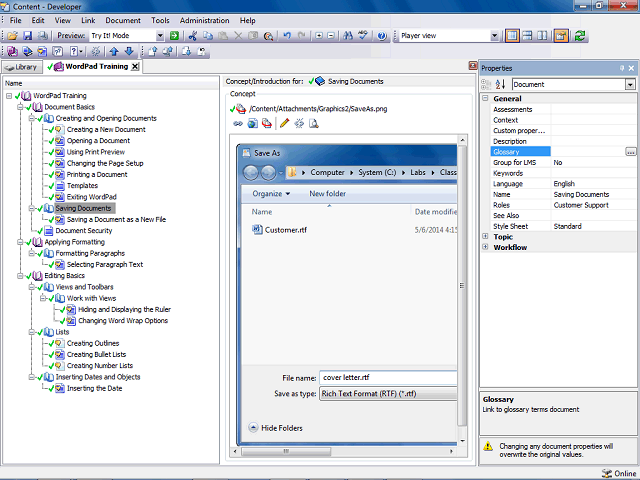Click the chain link icon in Concept pane
640x480 pixels.
pyautogui.click(x=238, y=124)
